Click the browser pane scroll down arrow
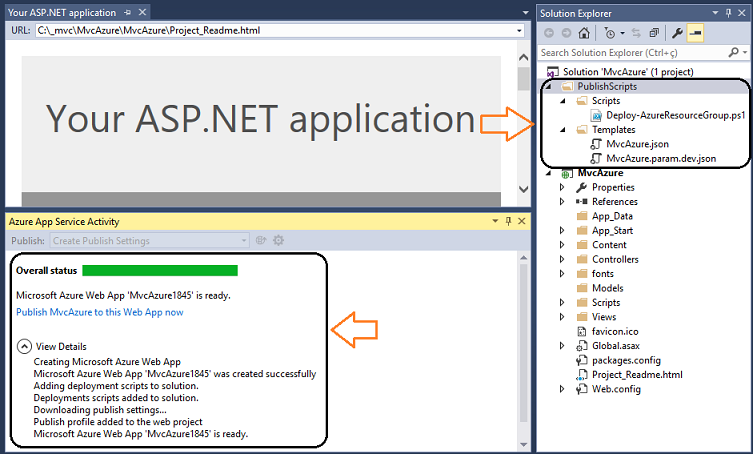753x454 pixels. point(524,189)
